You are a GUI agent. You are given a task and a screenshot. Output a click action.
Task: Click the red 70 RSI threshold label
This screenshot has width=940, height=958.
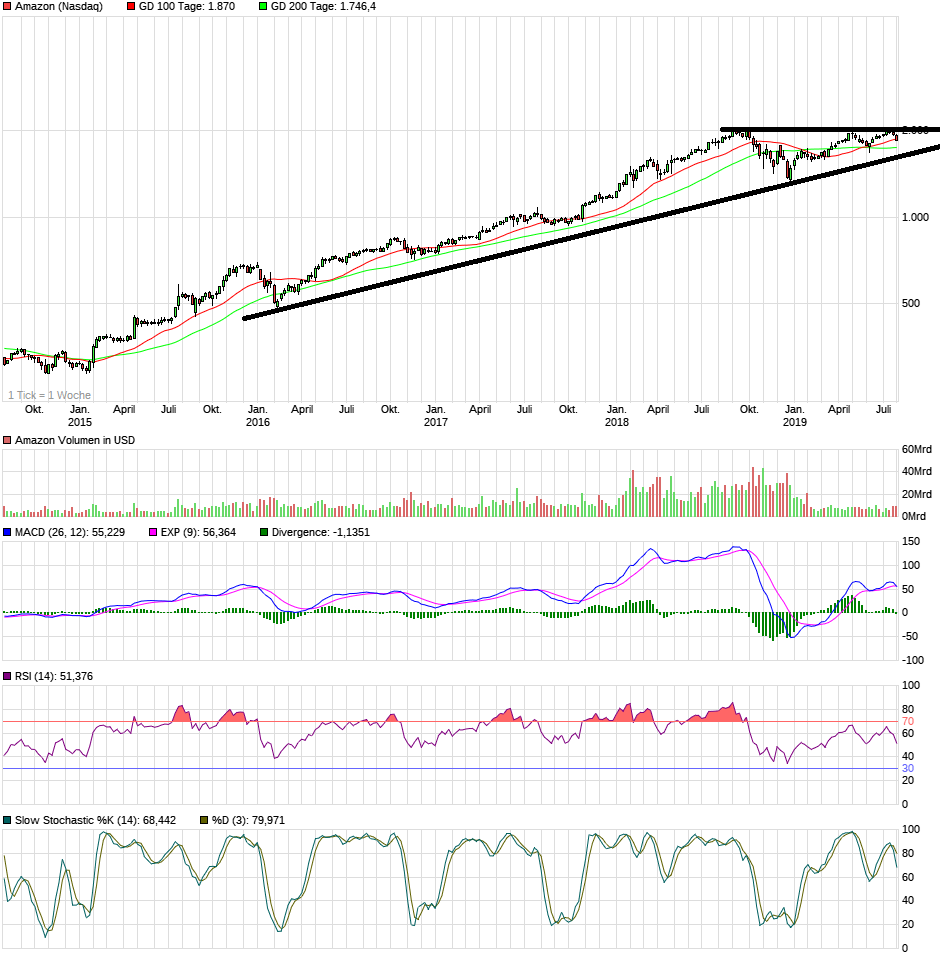(908, 722)
